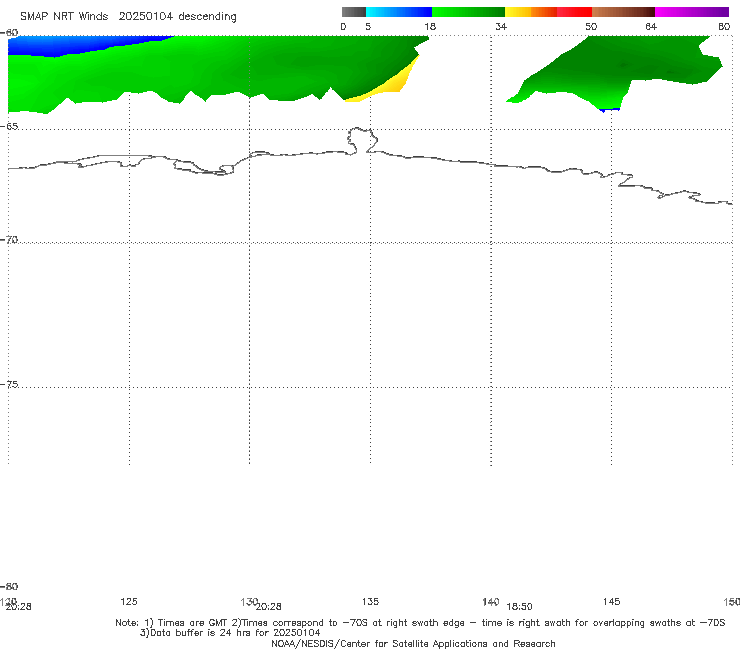
Task: Click the color bar label '34'
Action: pyautogui.click(x=501, y=26)
